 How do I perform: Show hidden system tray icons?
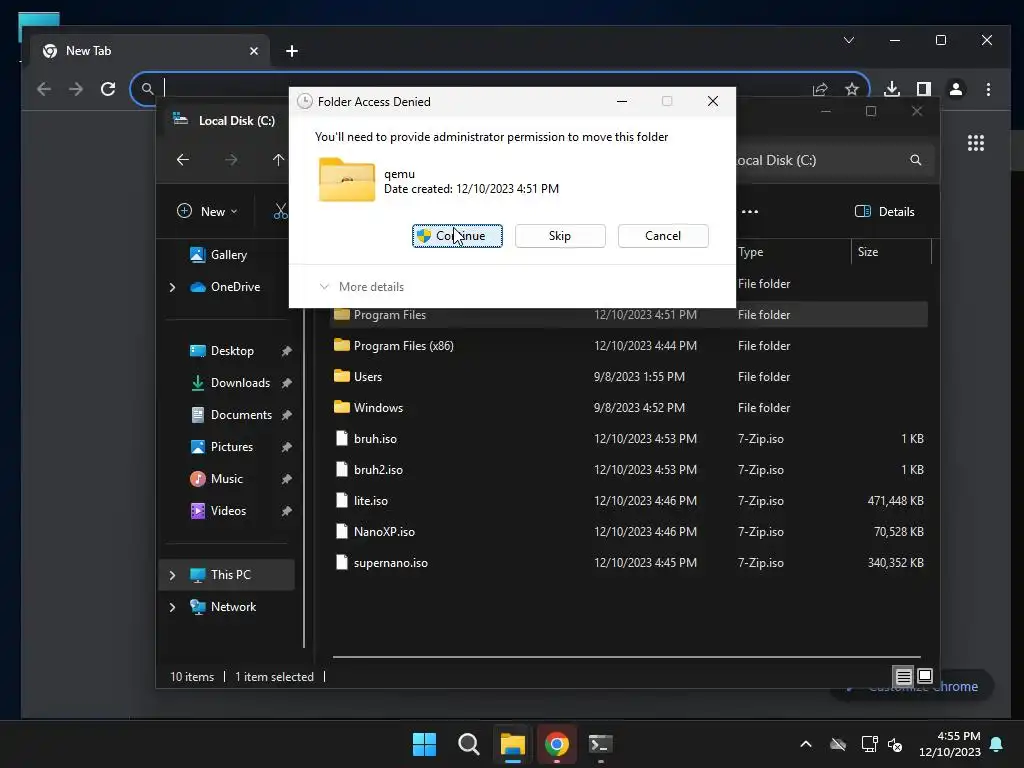[x=806, y=744]
